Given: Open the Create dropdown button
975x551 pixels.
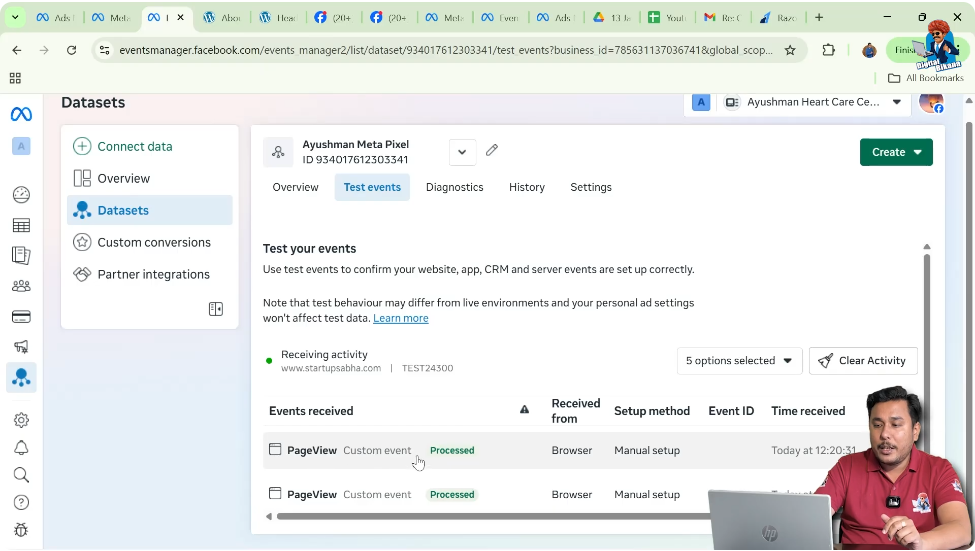Looking at the screenshot, I should (x=896, y=152).
